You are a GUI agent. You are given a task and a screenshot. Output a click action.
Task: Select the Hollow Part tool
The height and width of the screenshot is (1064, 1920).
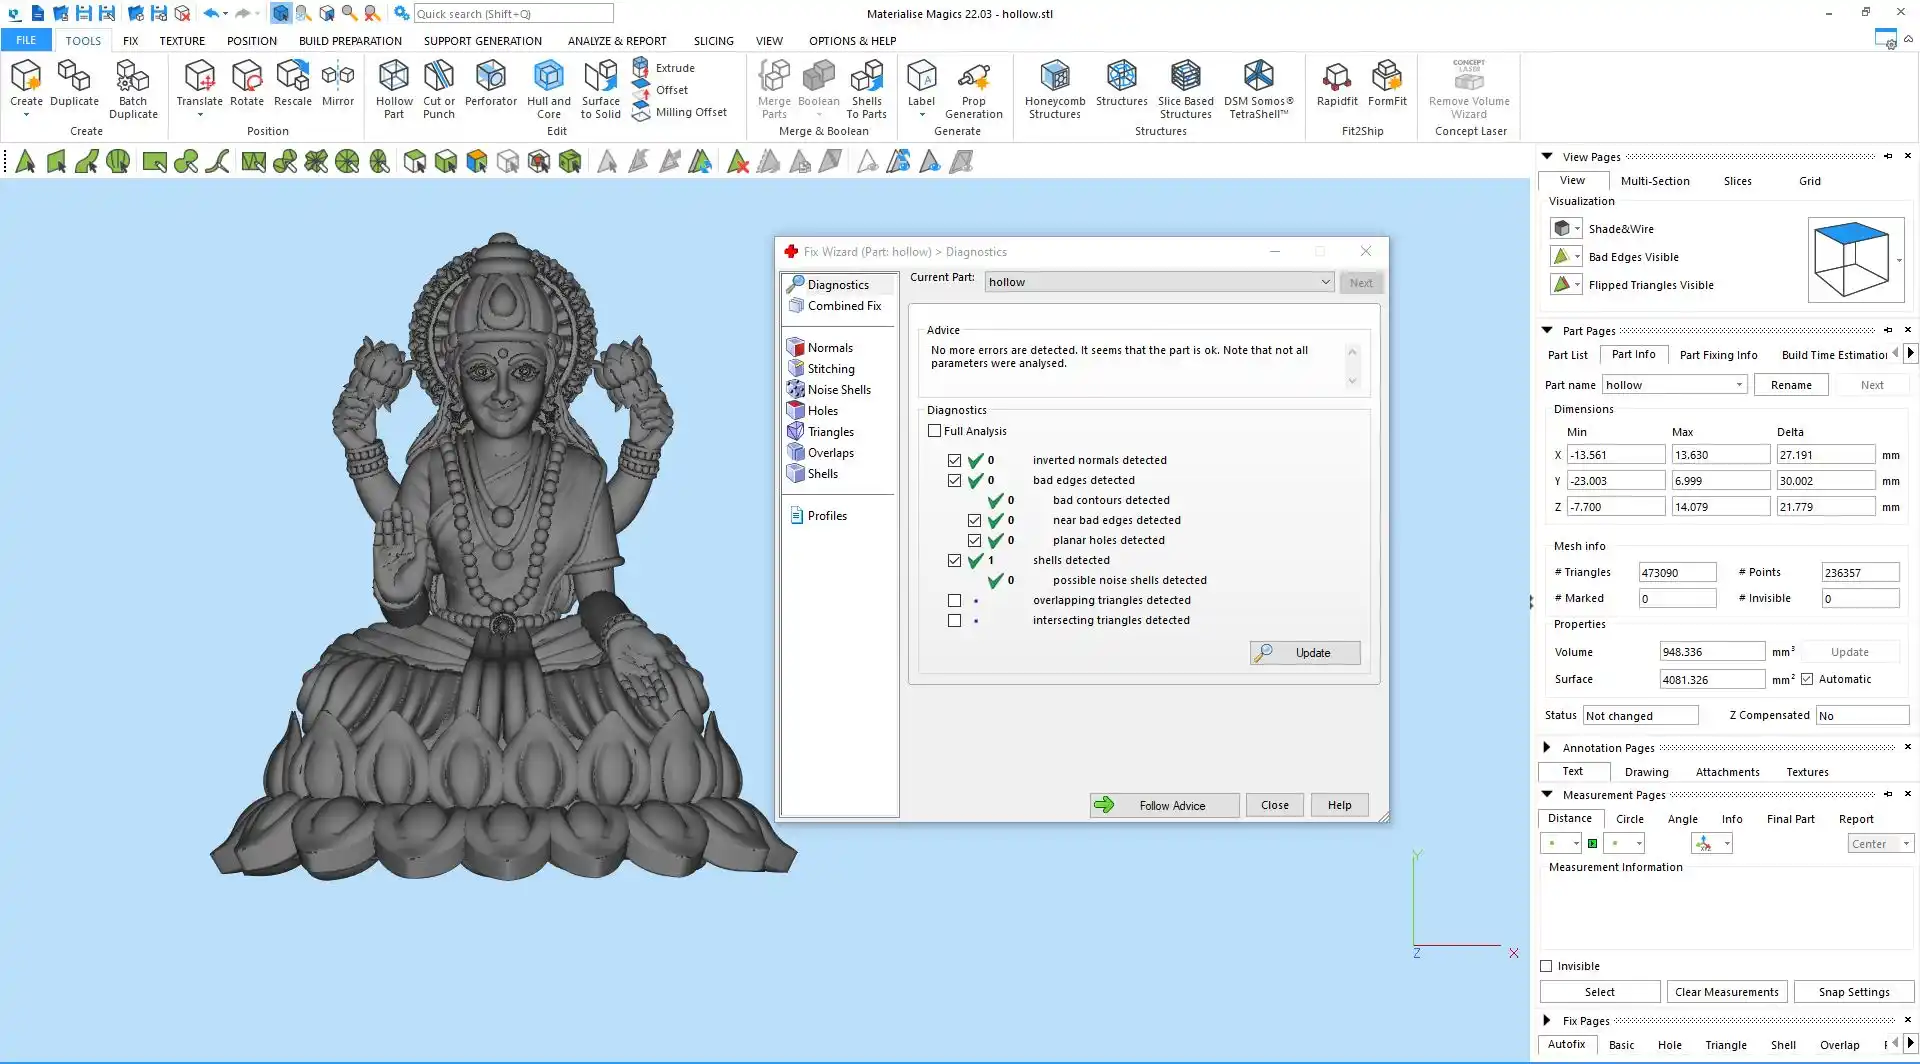[x=394, y=88]
